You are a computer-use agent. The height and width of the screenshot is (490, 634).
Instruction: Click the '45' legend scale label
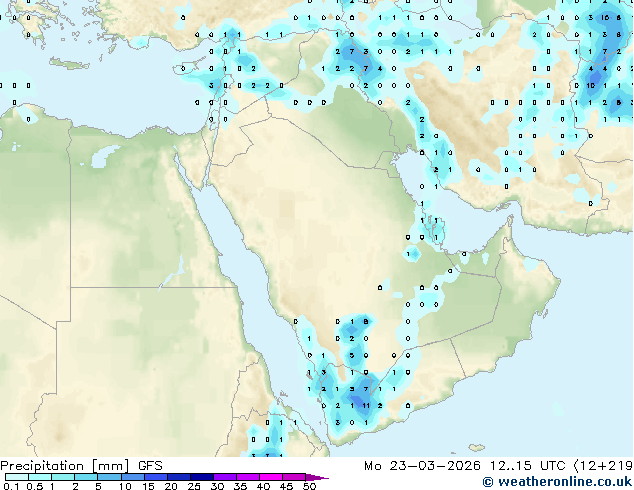286,486
